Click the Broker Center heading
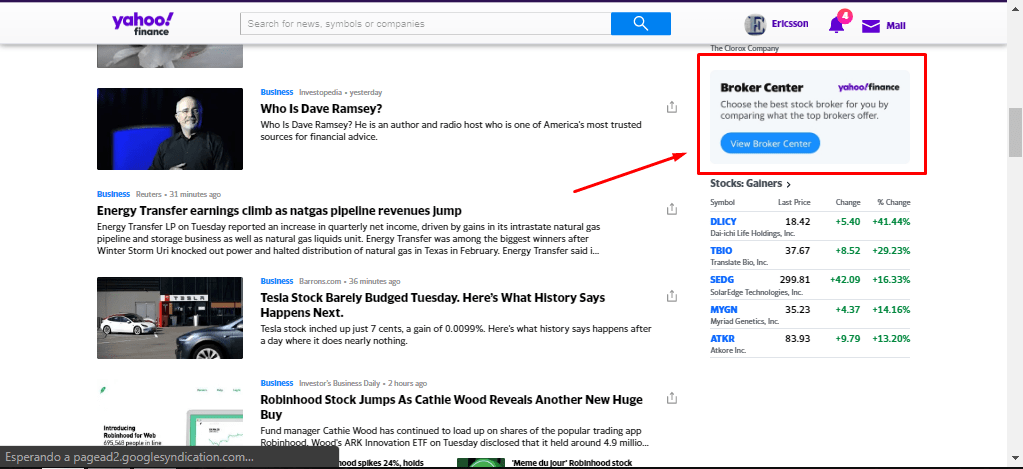 (x=761, y=87)
